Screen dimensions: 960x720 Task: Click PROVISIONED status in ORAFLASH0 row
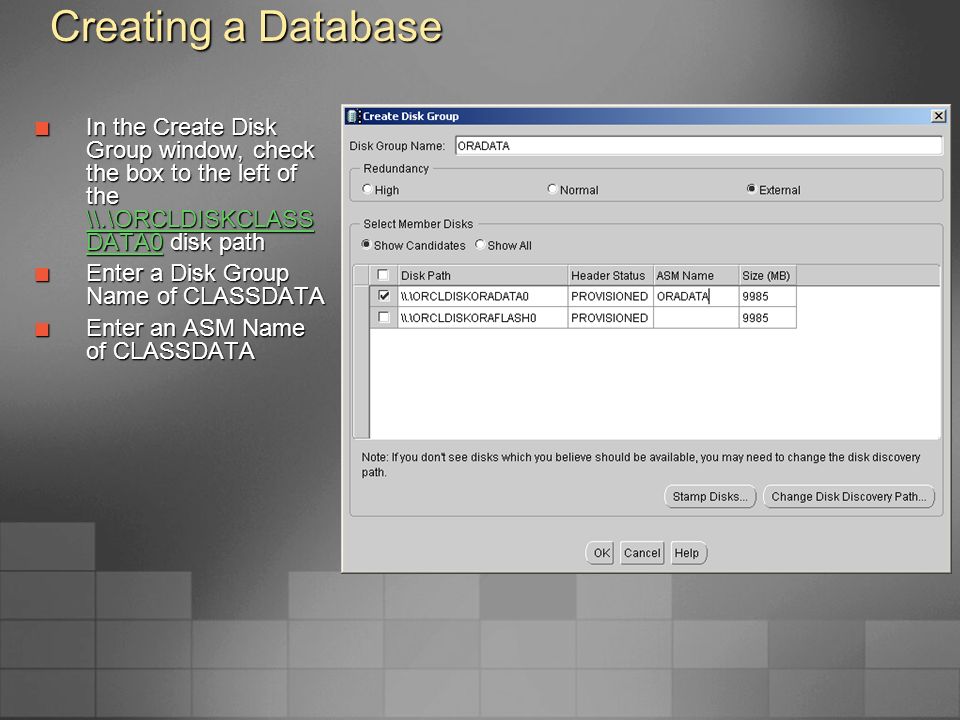coord(610,318)
